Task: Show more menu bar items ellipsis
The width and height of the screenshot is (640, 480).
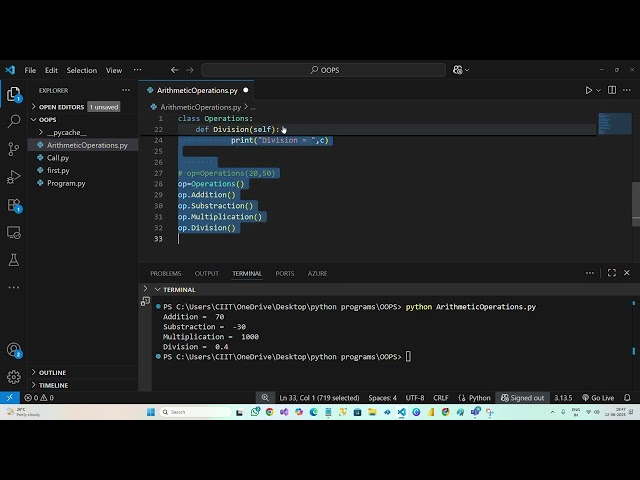Action: click(x=138, y=70)
